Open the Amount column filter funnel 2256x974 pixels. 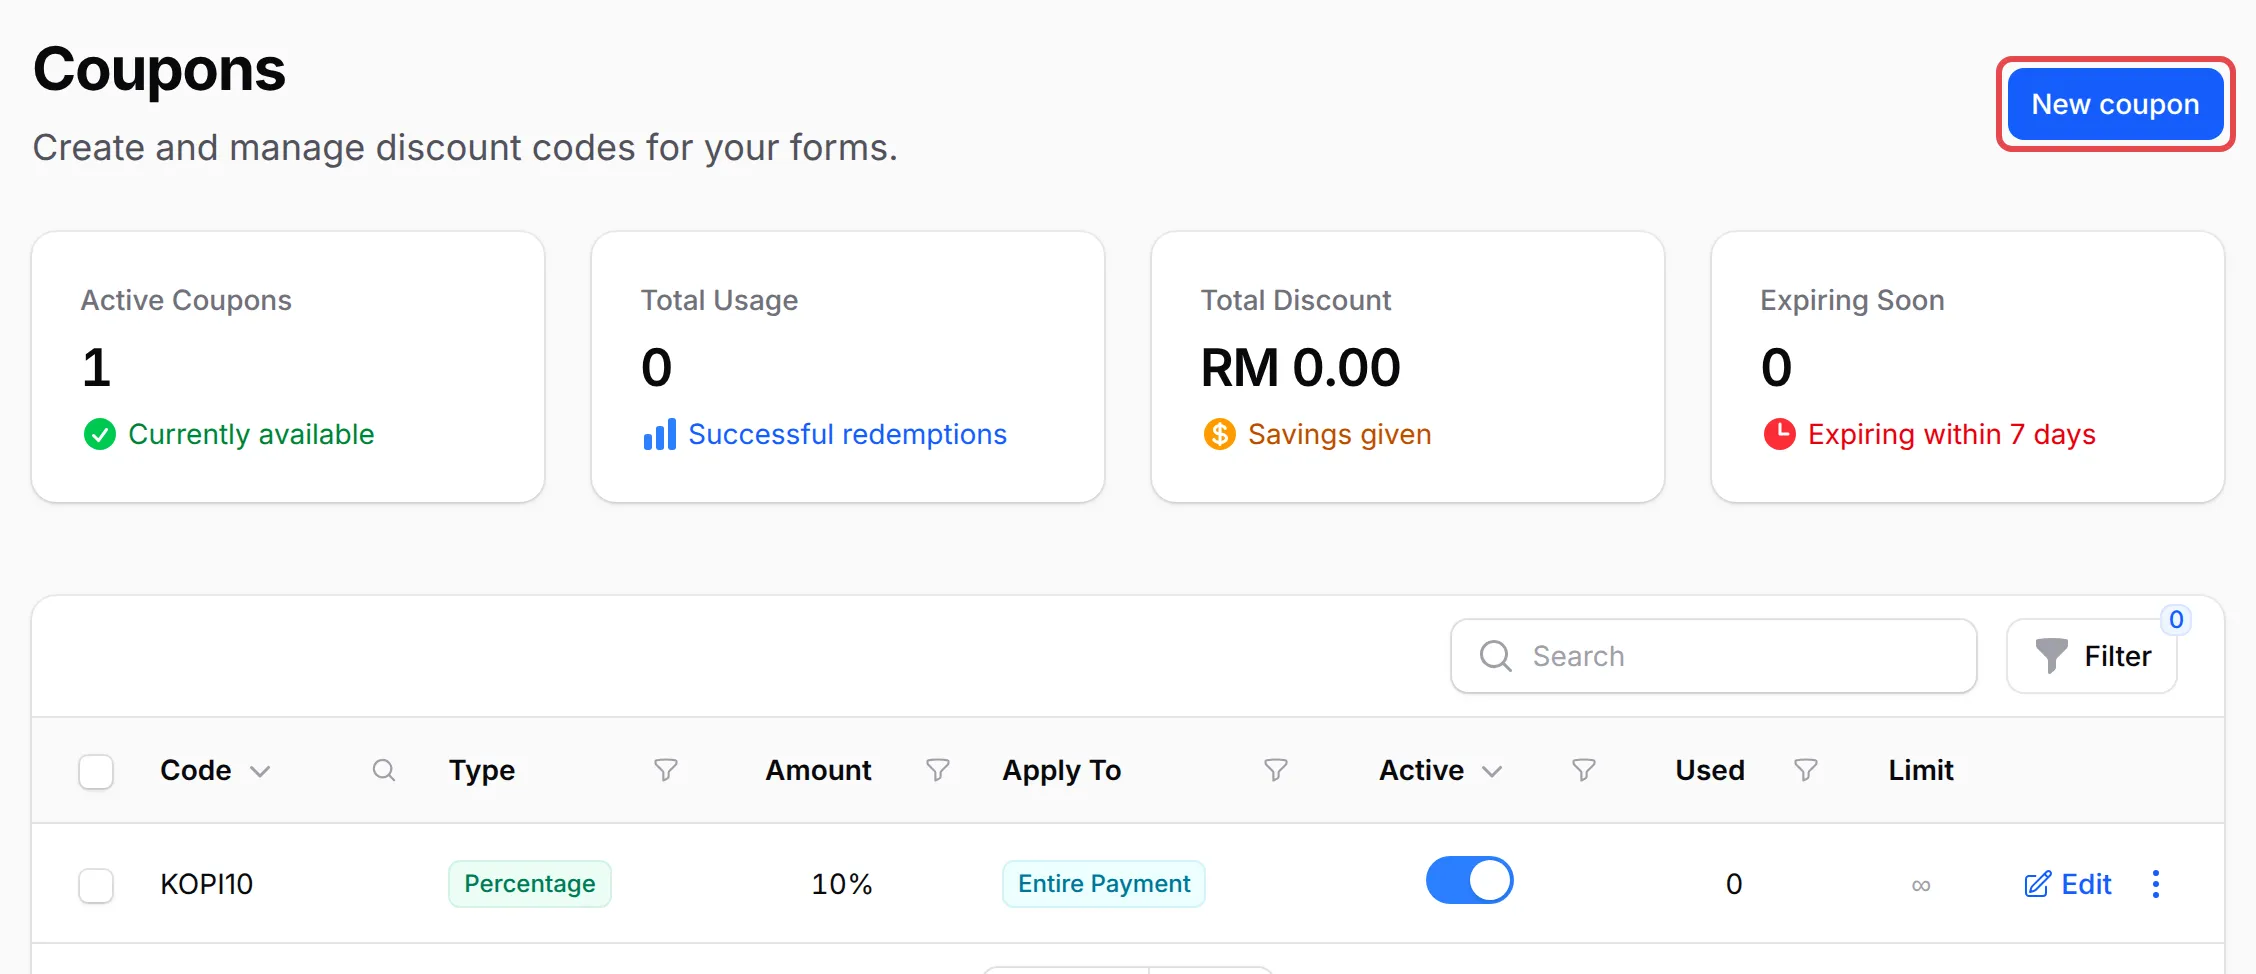click(938, 770)
